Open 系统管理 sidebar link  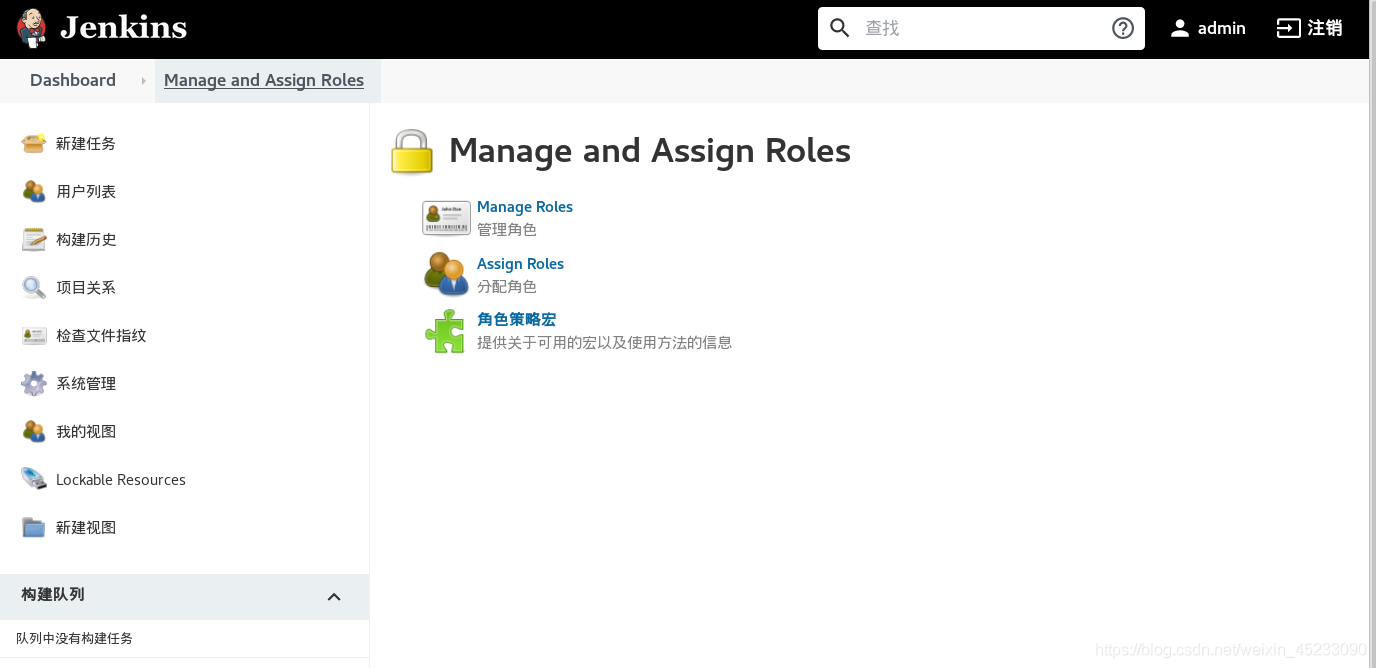click(86, 383)
